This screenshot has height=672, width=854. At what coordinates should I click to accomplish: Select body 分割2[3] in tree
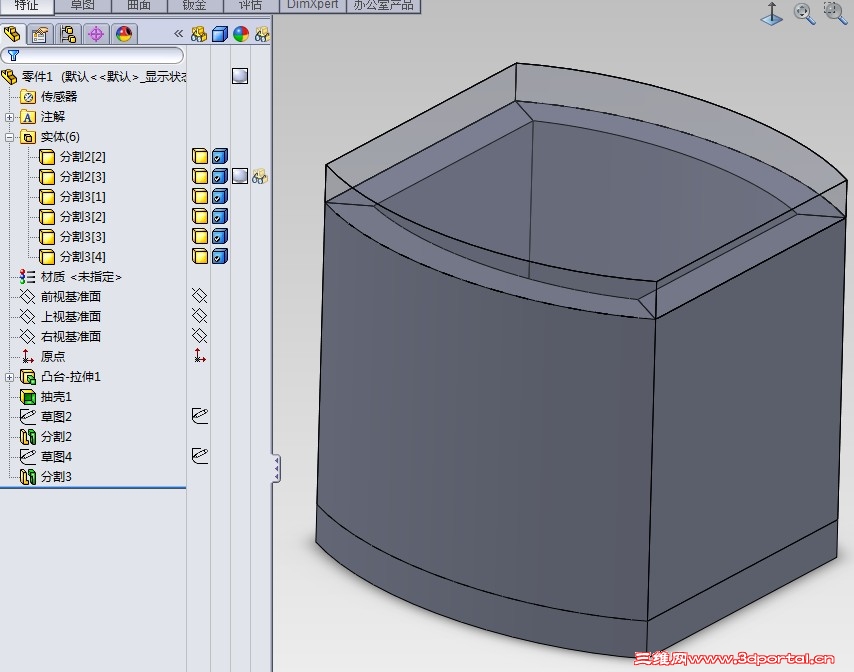72,177
